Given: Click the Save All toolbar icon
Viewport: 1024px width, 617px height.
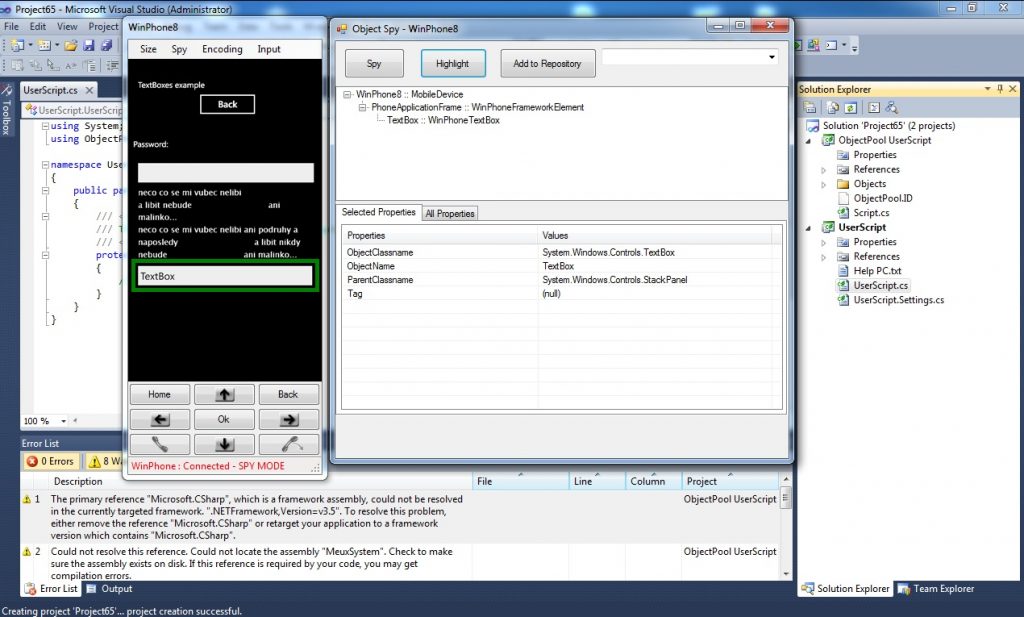Looking at the screenshot, I should tap(106, 45).
